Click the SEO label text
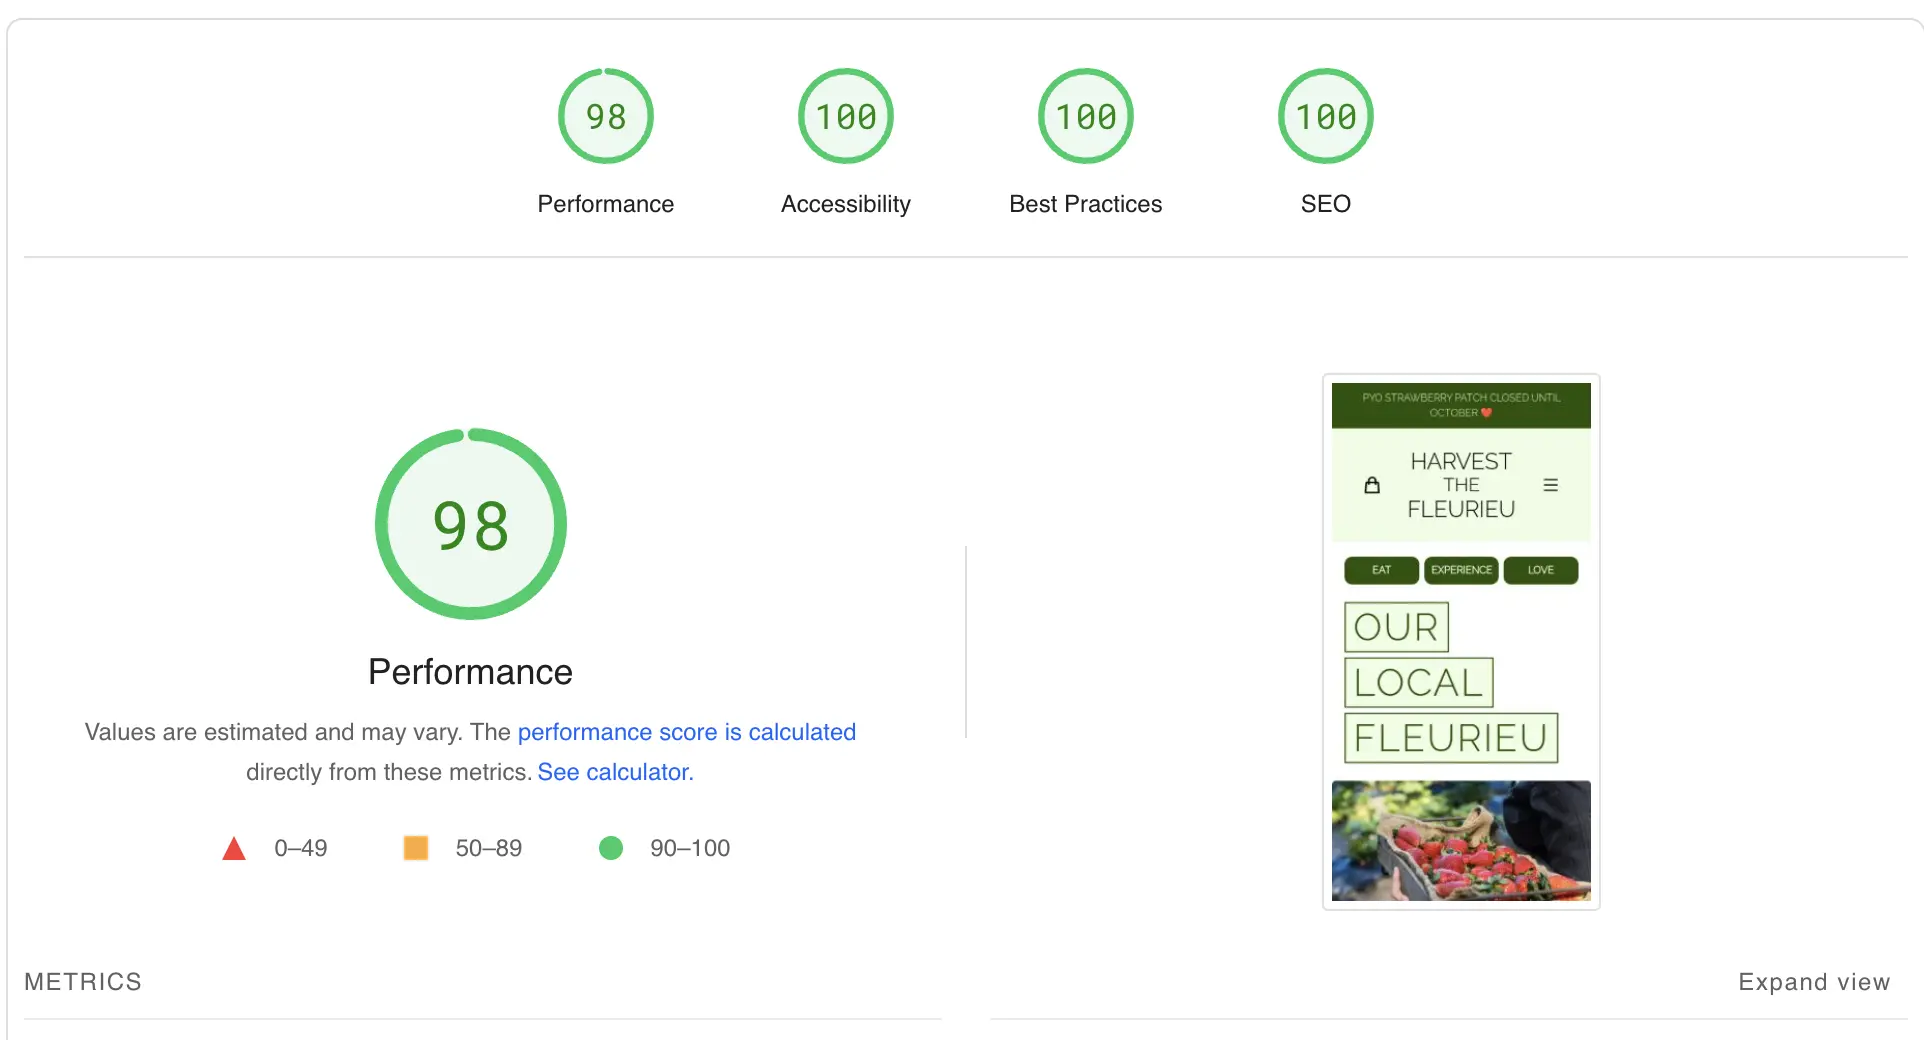This screenshot has height=1040, width=1924. tap(1326, 204)
